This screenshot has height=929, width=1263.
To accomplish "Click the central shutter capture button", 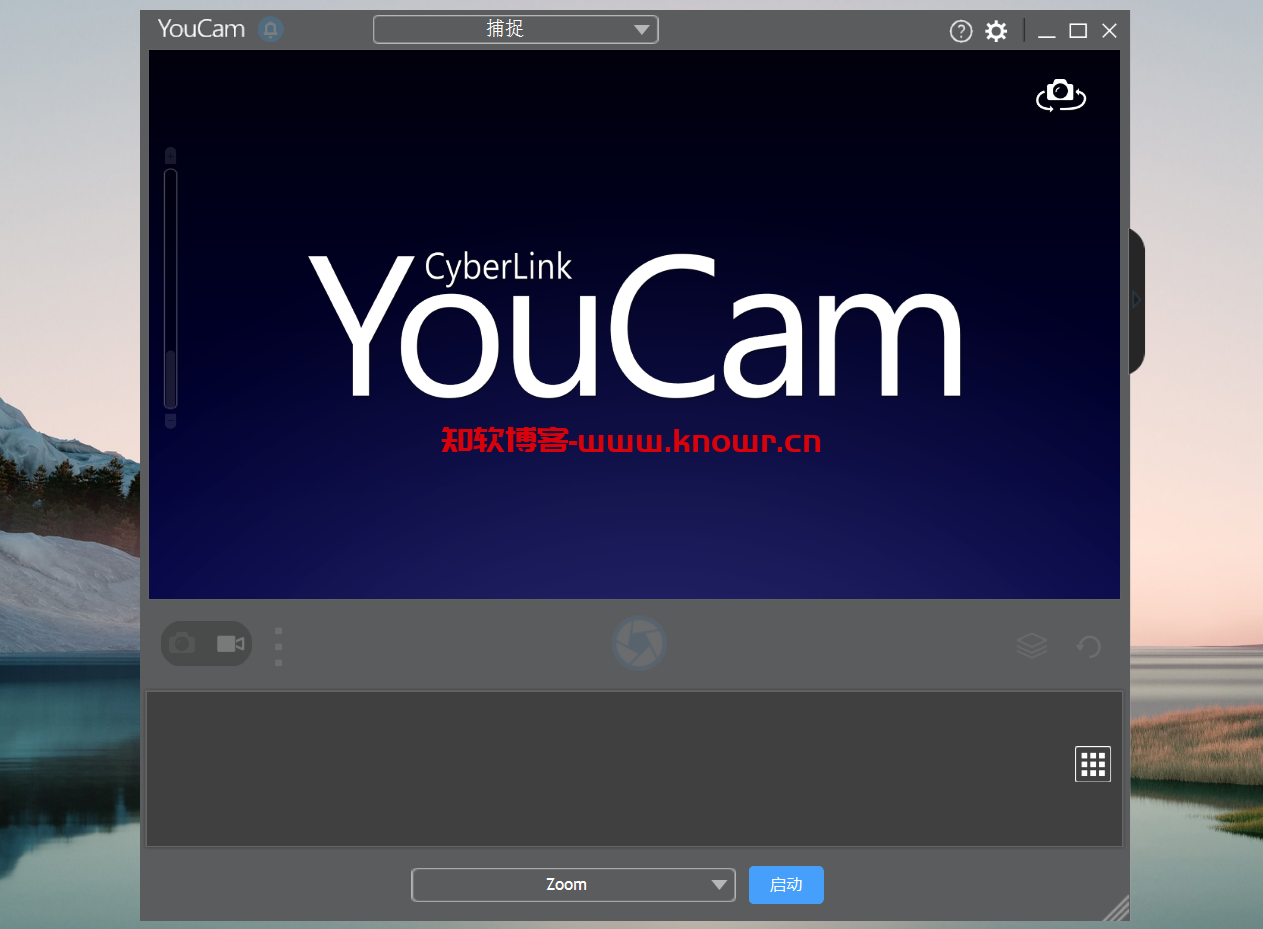I will [x=639, y=644].
